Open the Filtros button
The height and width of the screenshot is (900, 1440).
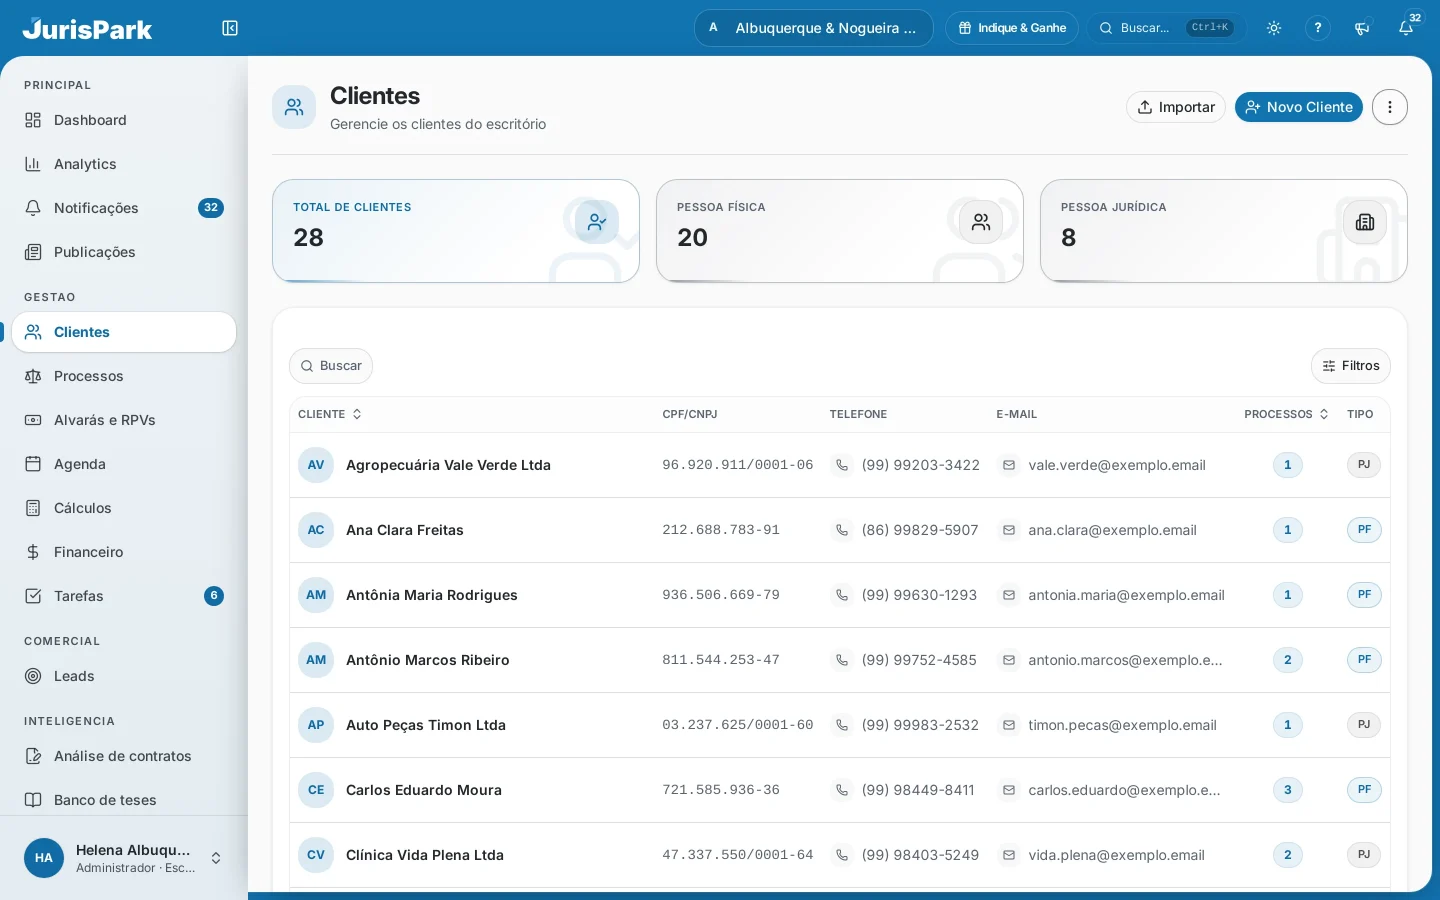[x=1351, y=366]
